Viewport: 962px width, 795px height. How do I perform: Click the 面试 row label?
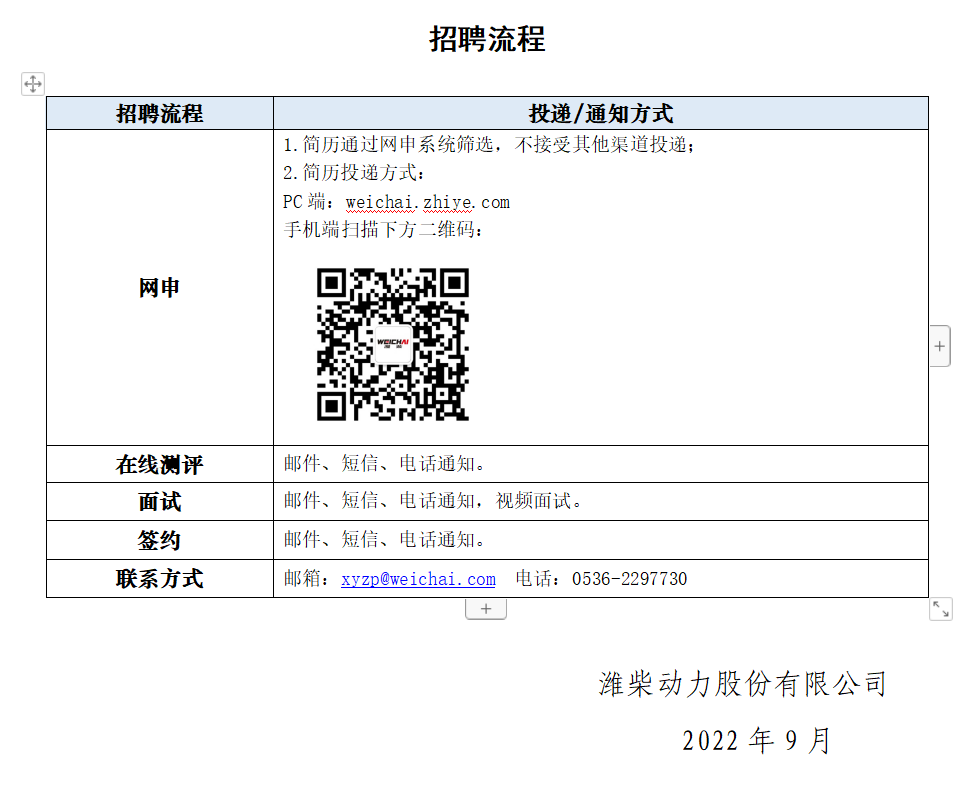click(x=160, y=502)
